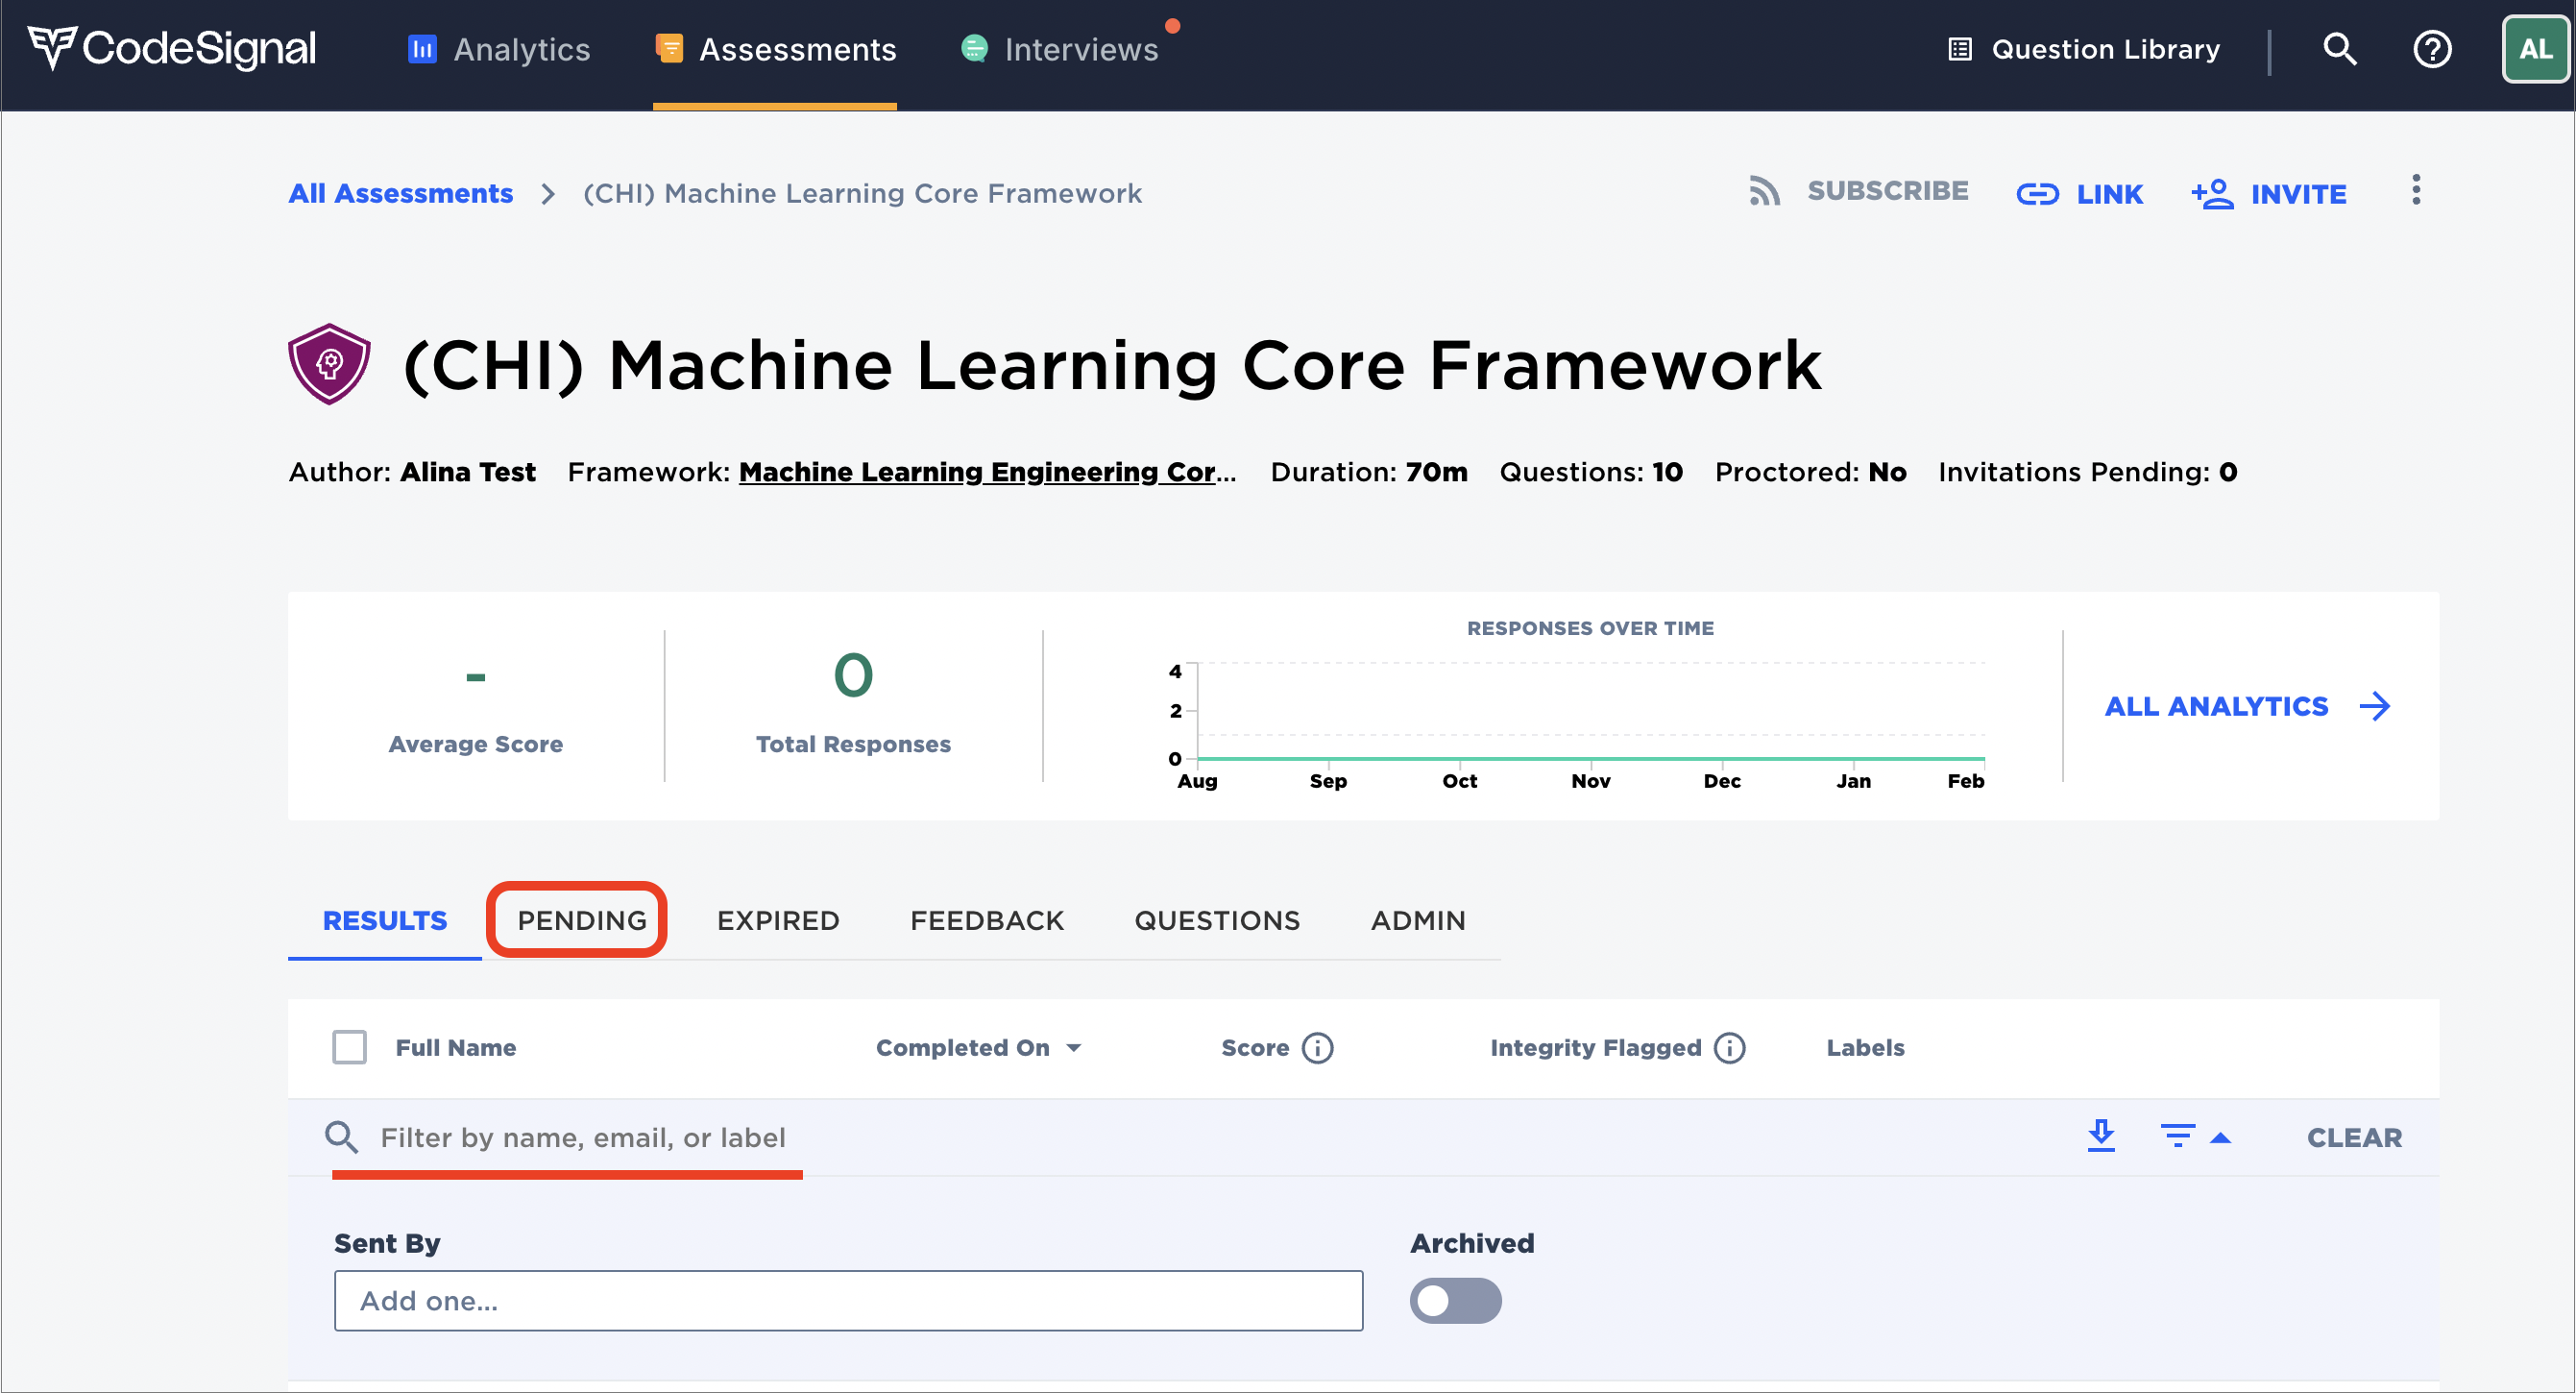
Task: Click the Subscribe feed icon
Action: 1764,191
